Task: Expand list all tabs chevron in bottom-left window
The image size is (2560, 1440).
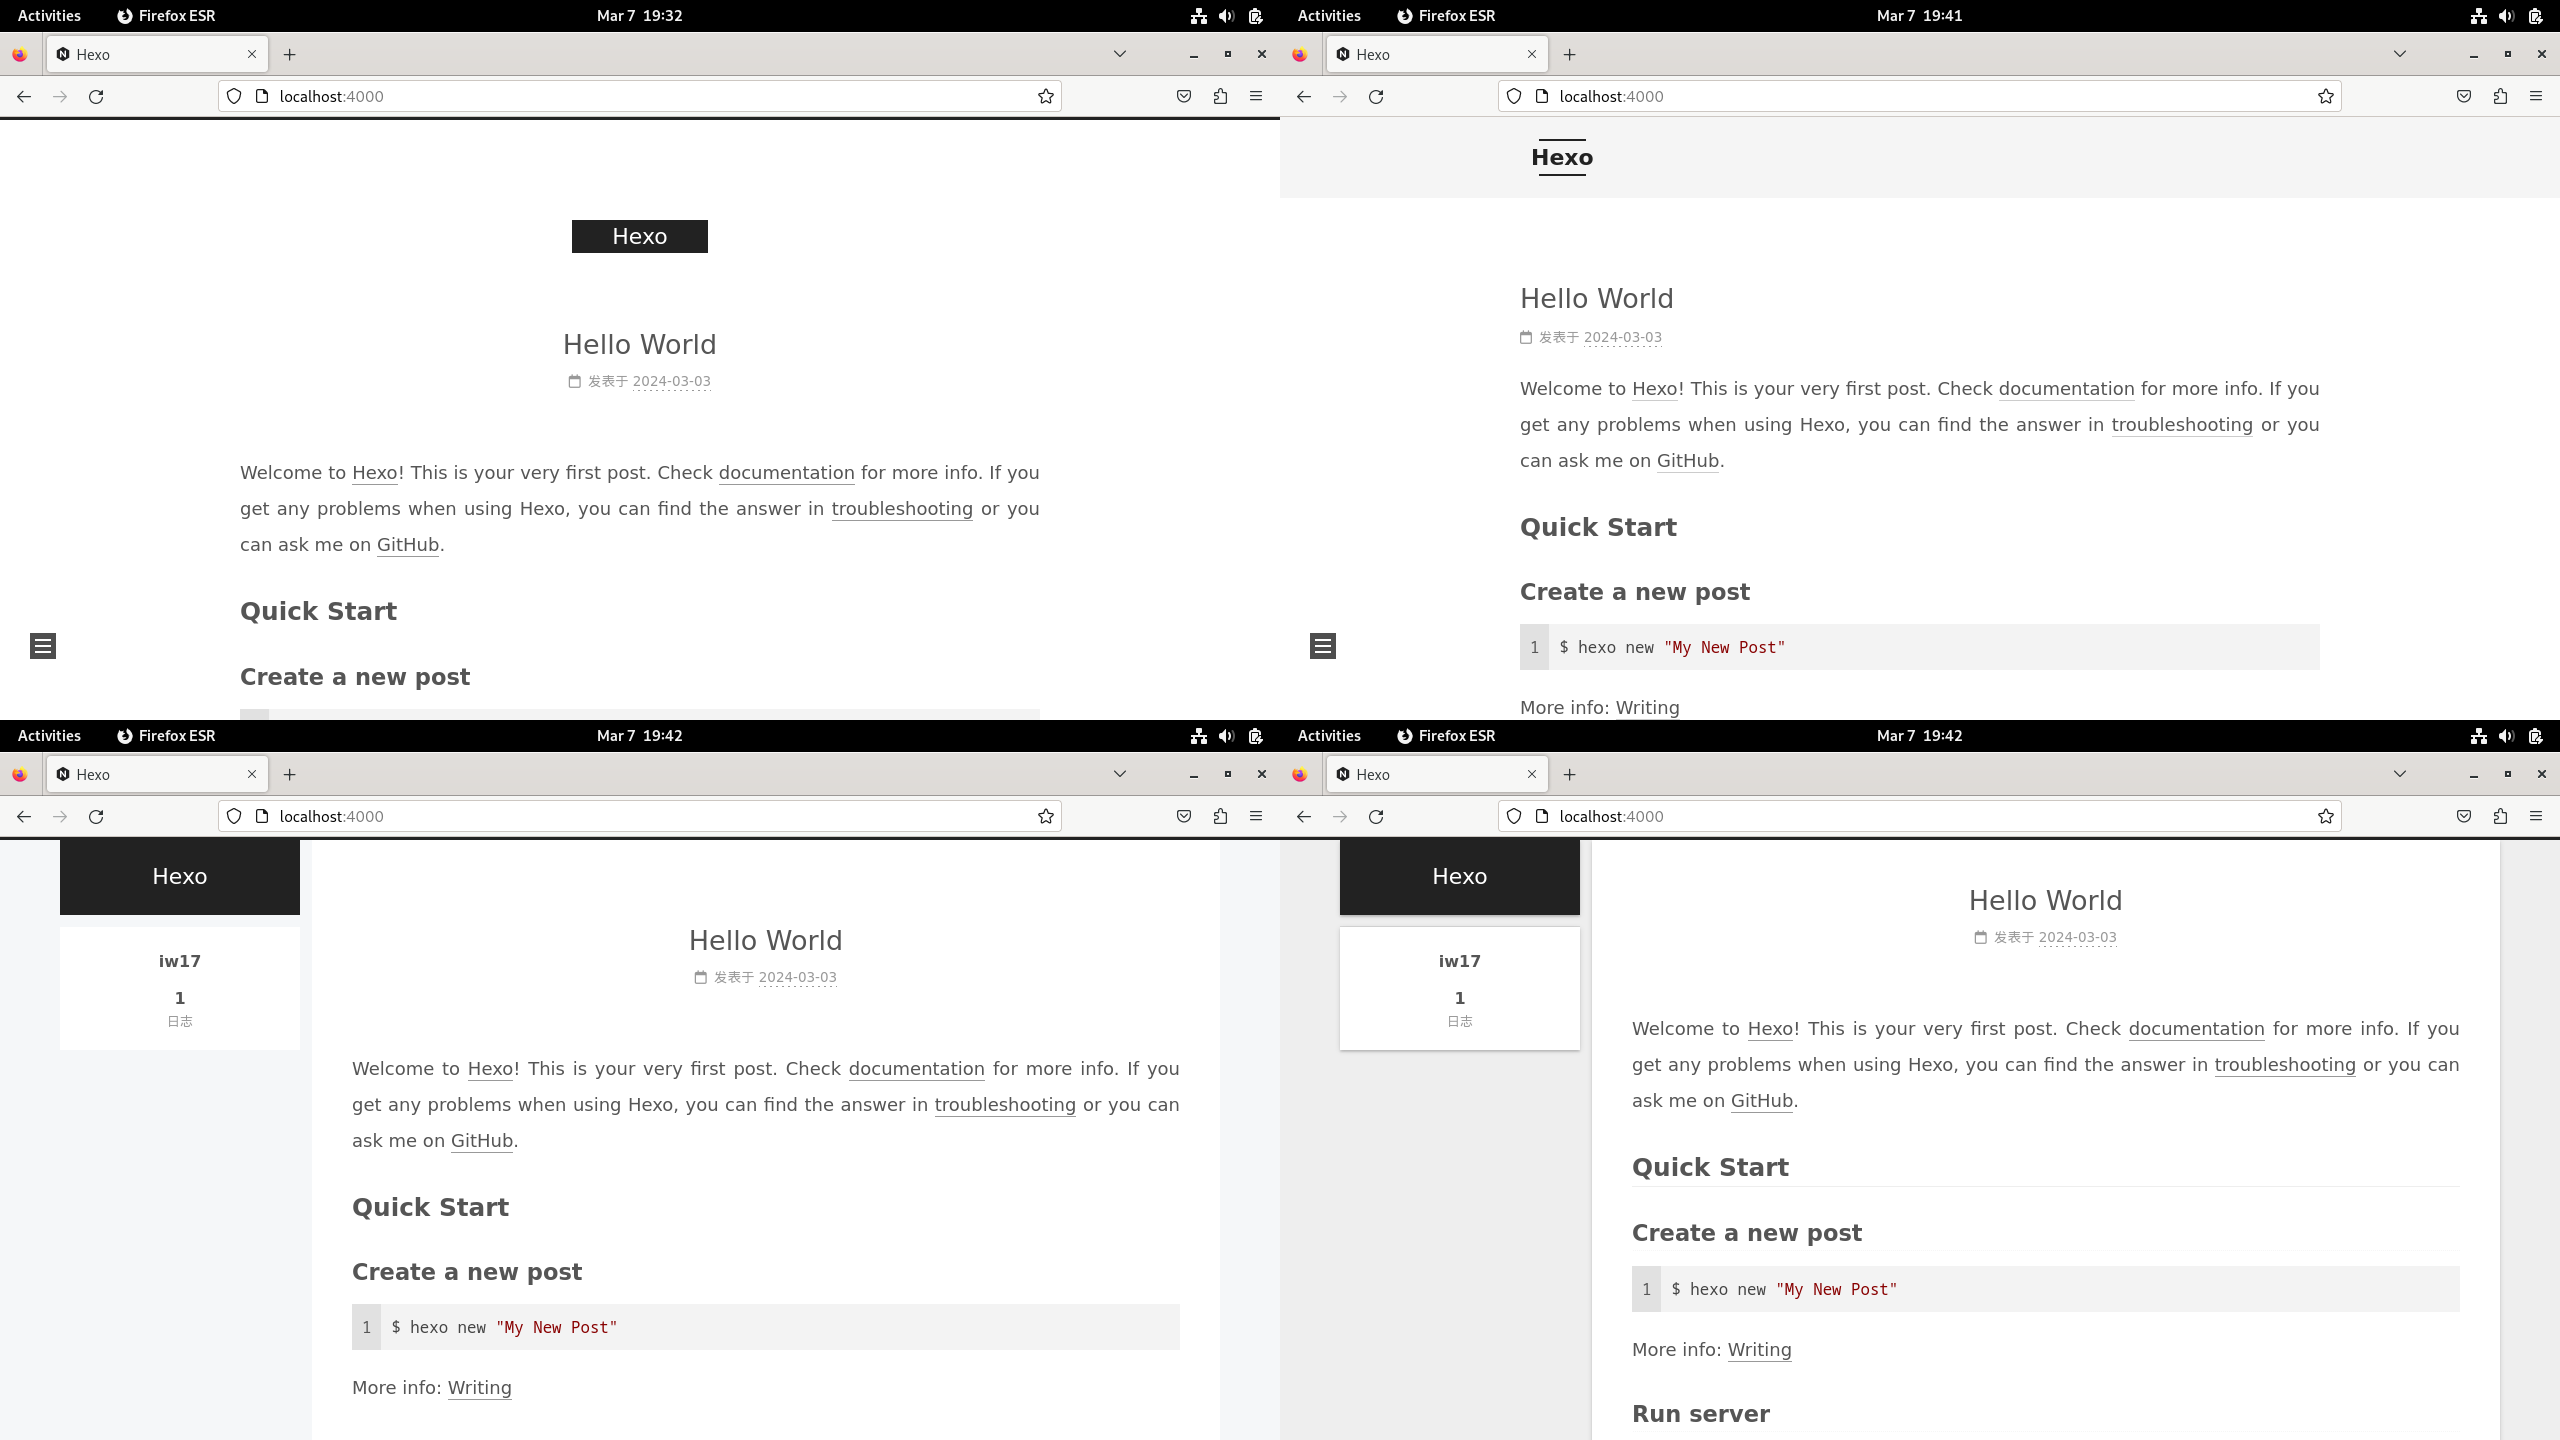Action: (x=1120, y=774)
